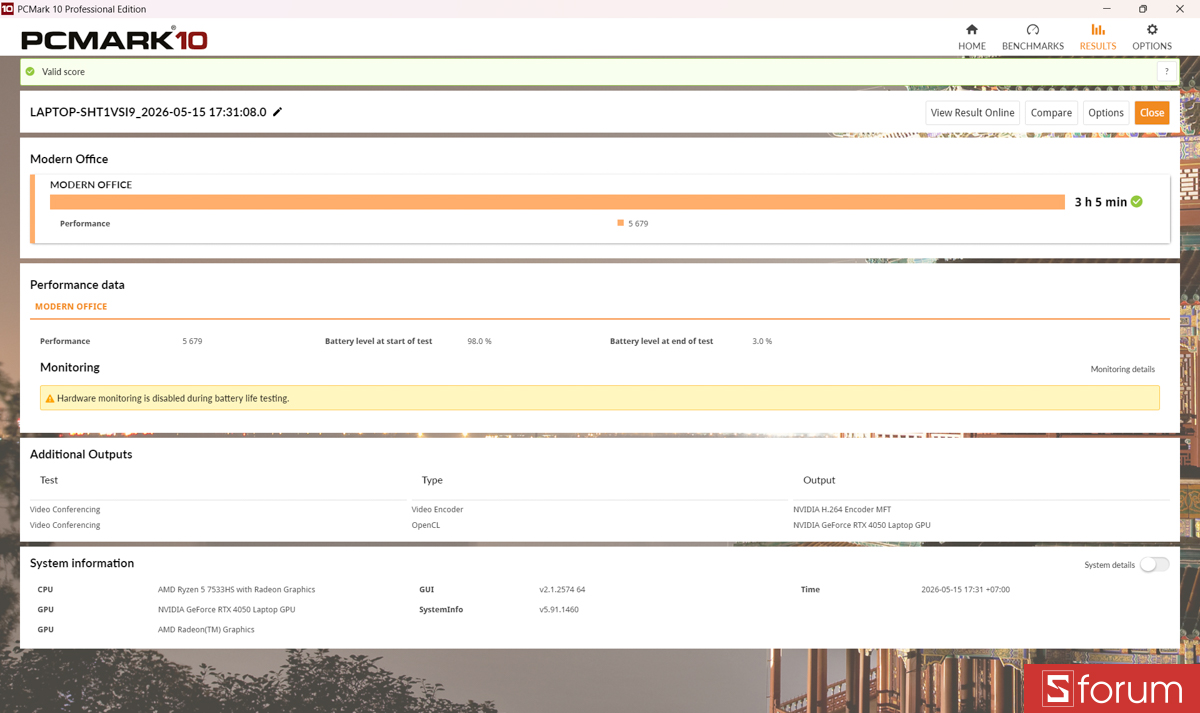Click GUI version 'v2.1.2574 64'
This screenshot has height=713, width=1200.
pos(562,589)
